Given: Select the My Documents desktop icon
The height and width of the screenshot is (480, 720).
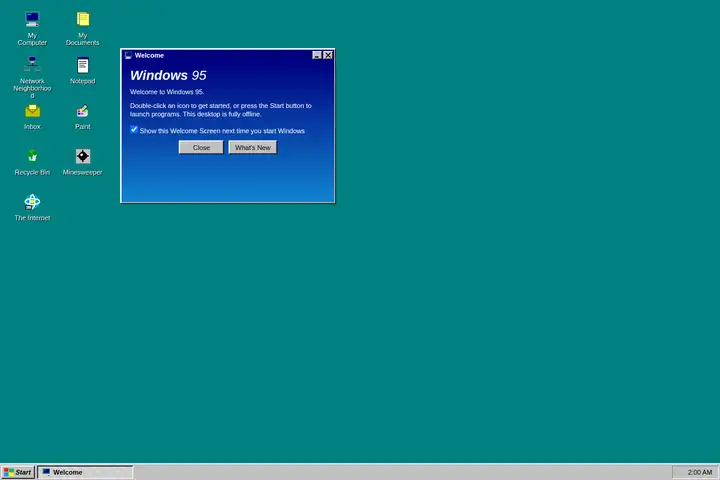Looking at the screenshot, I should [x=83, y=28].
